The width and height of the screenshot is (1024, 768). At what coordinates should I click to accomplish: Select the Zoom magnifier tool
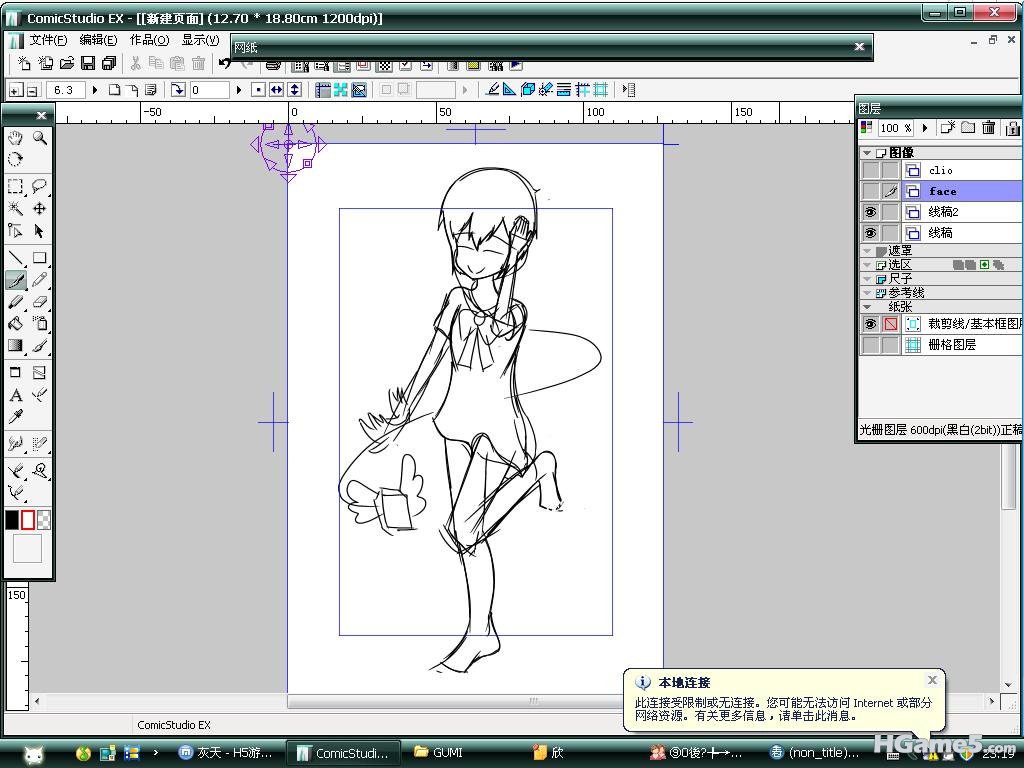coord(40,138)
